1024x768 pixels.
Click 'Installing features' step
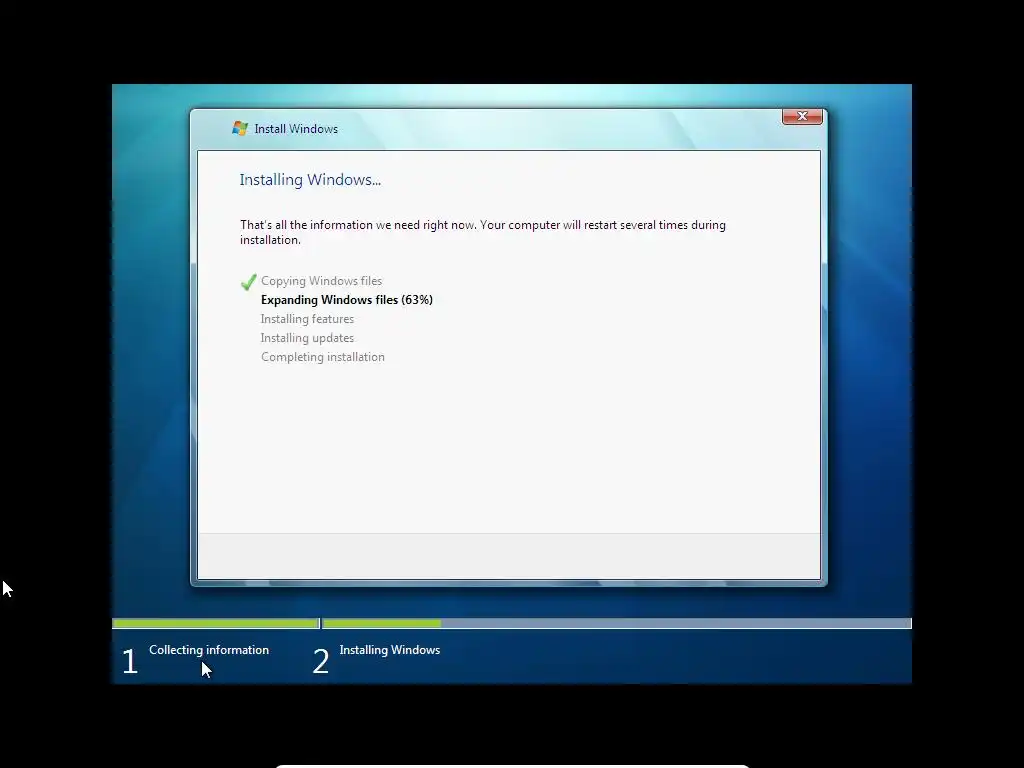pyautogui.click(x=308, y=319)
